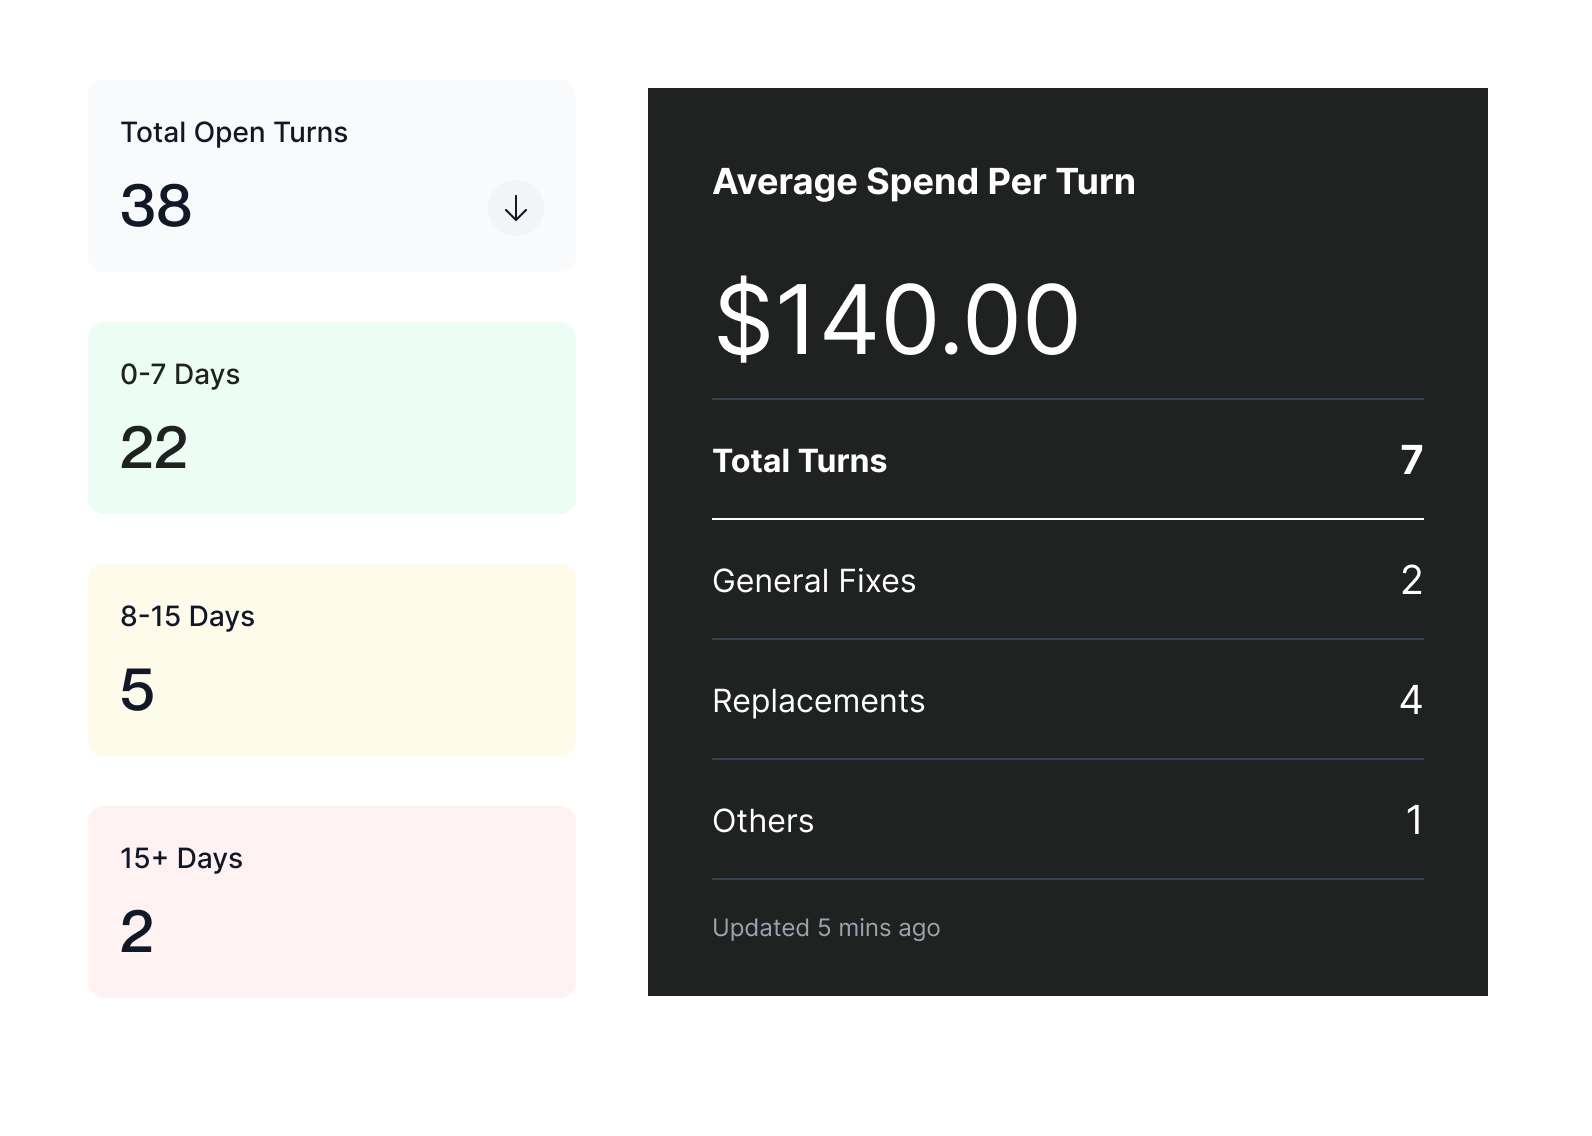1592x1136 pixels.
Task: Click the $140.00 amount
Action: [898, 320]
